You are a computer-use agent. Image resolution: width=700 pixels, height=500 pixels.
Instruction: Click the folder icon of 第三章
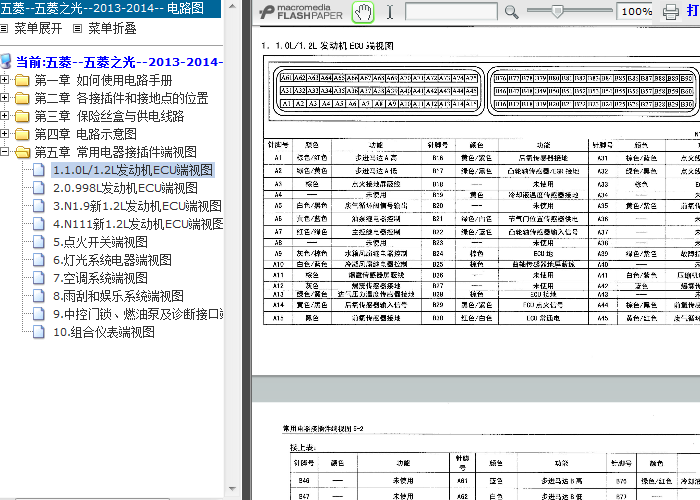pos(22,116)
